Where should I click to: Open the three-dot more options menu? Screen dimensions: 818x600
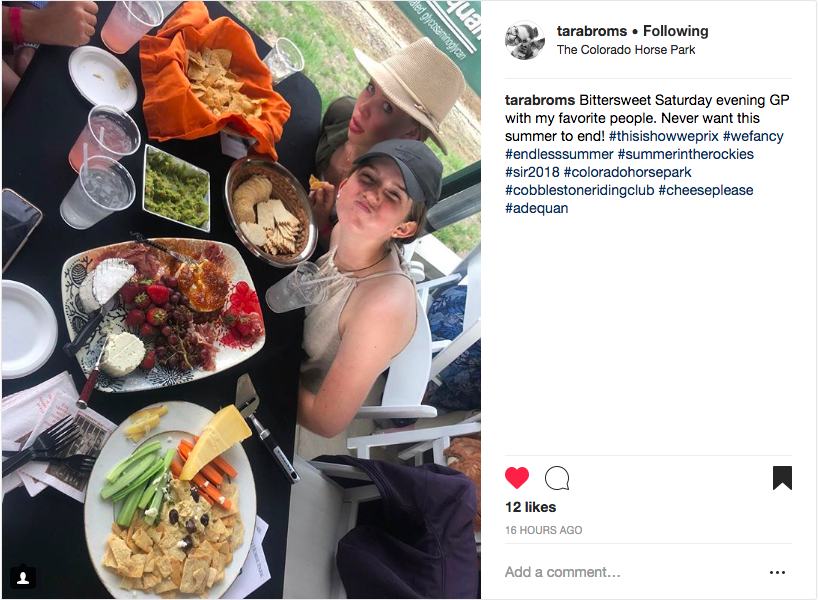[777, 572]
